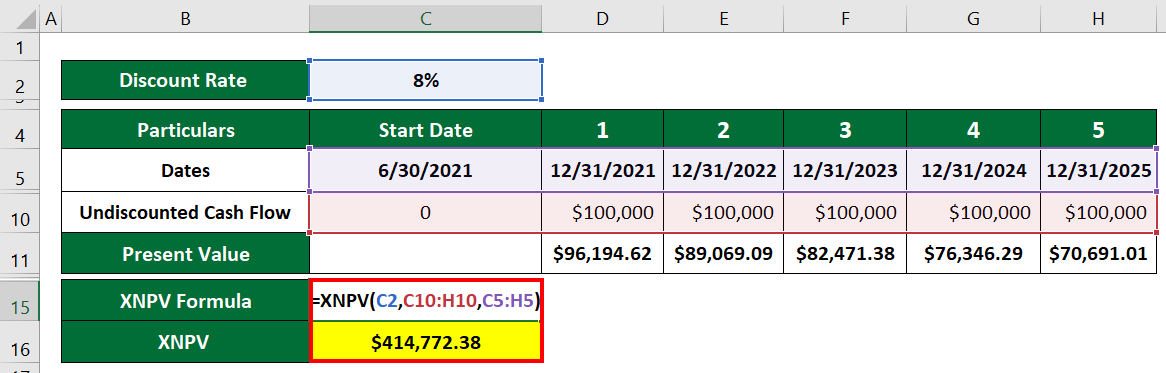
Task: Select row header 5
Action: coord(20,170)
